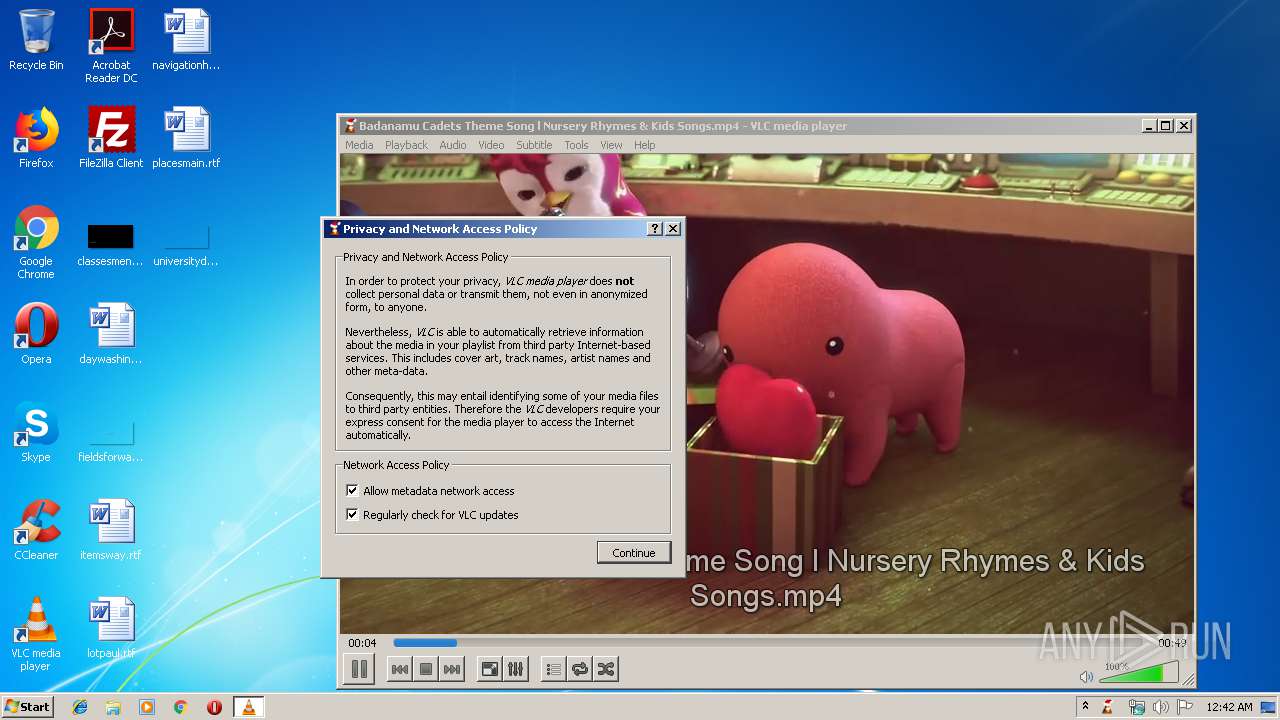Toggle elapsed time display 00:04
This screenshot has height=720, width=1280.
[362, 643]
